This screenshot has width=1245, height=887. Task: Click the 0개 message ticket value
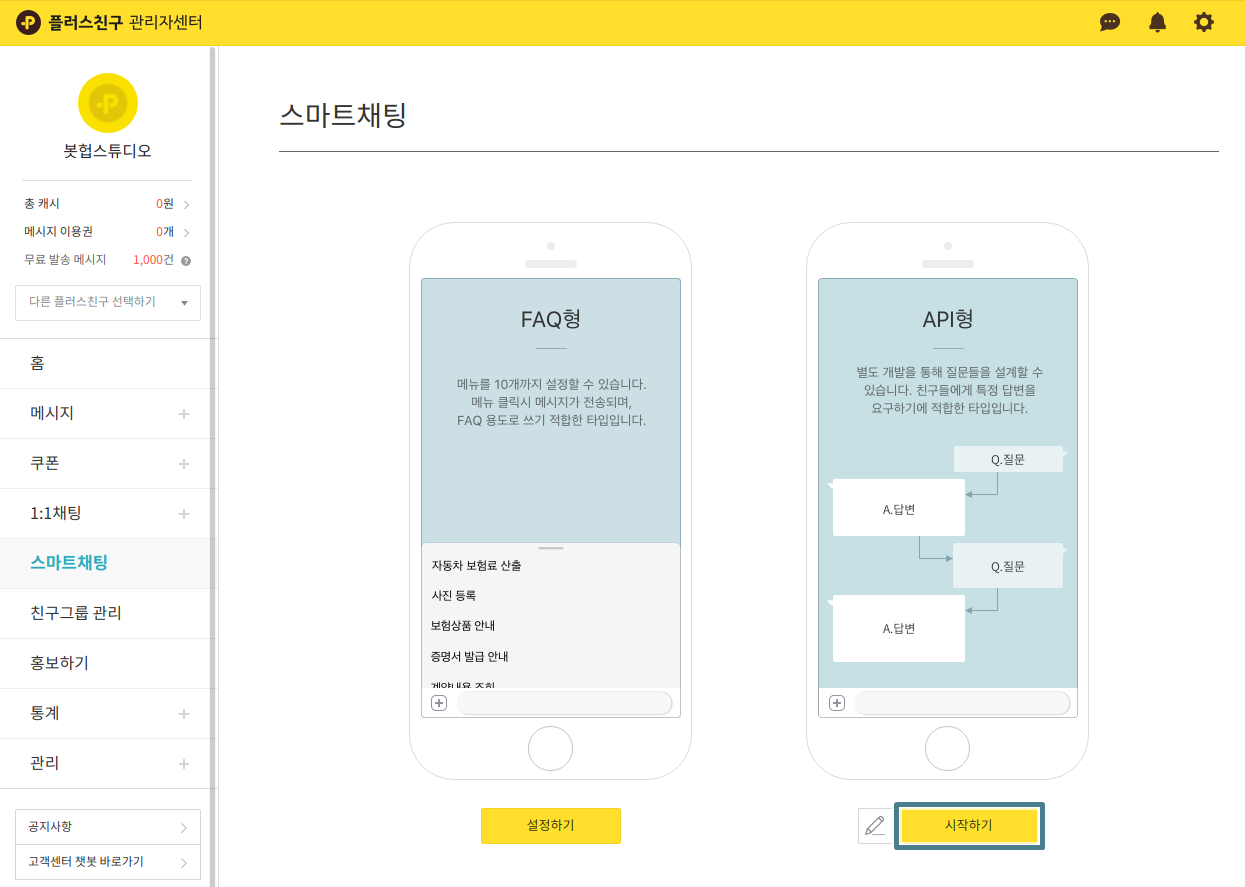(165, 232)
